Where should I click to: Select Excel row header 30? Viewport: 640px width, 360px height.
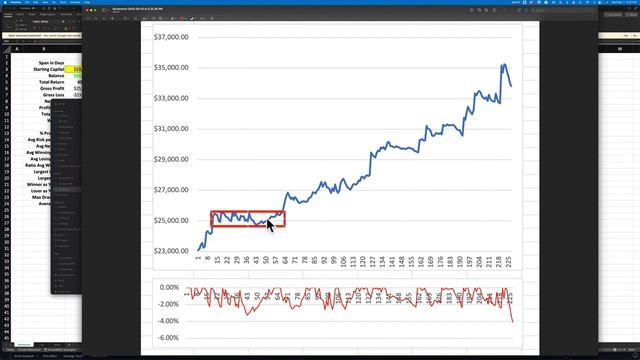tap(7, 242)
